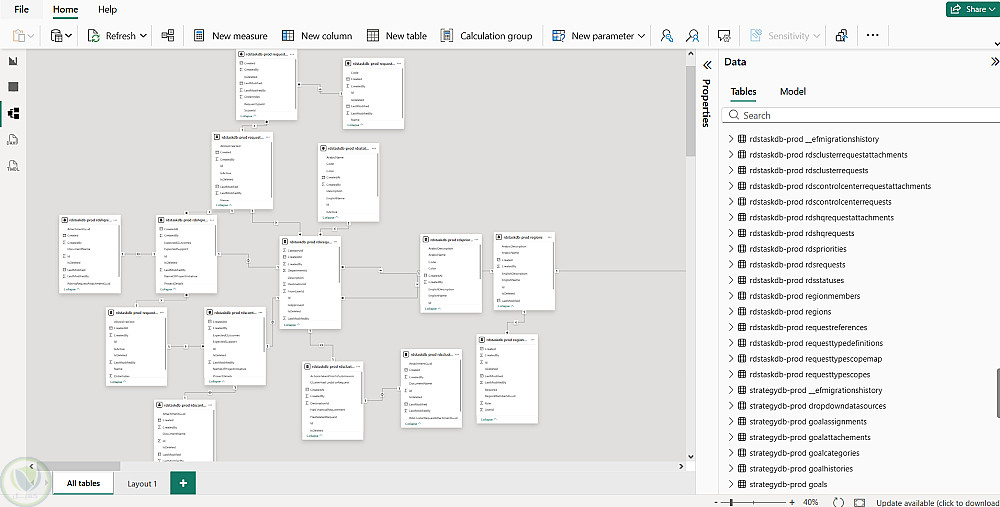This screenshot has width=1000, height=507.
Task: Create a New measure
Action: click(231, 36)
